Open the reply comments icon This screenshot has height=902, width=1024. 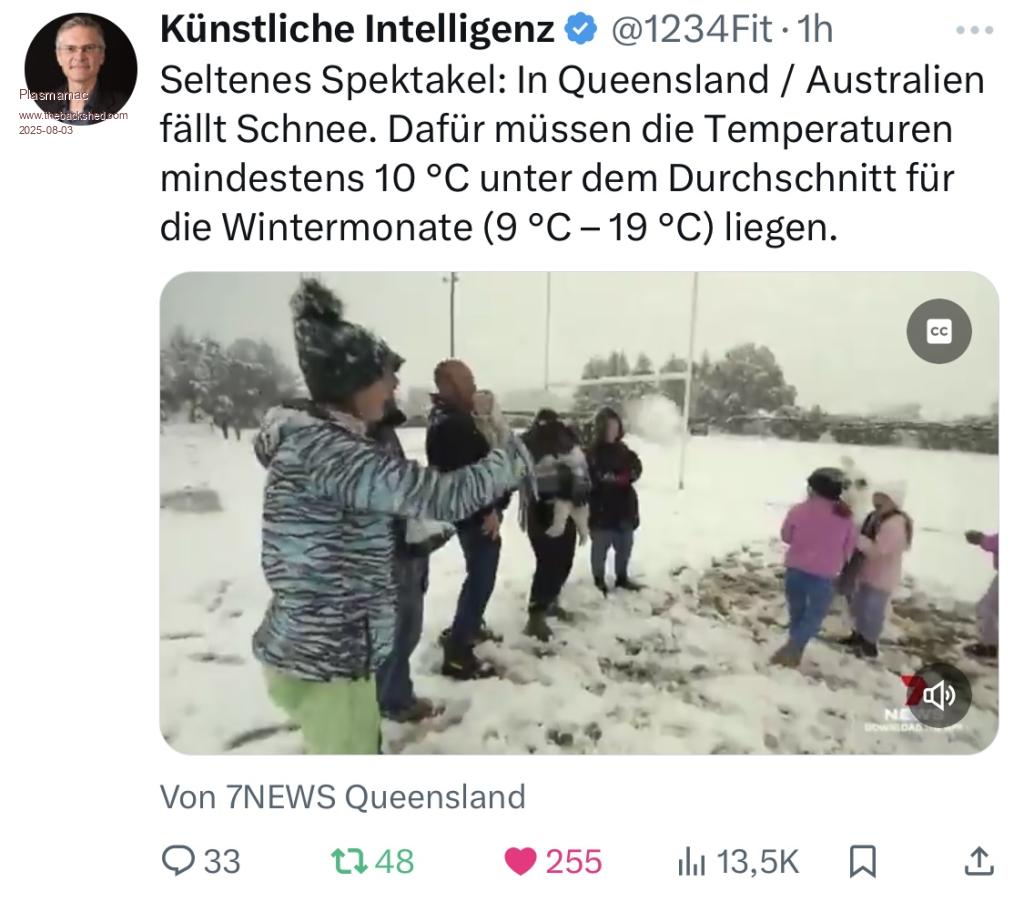(x=178, y=860)
